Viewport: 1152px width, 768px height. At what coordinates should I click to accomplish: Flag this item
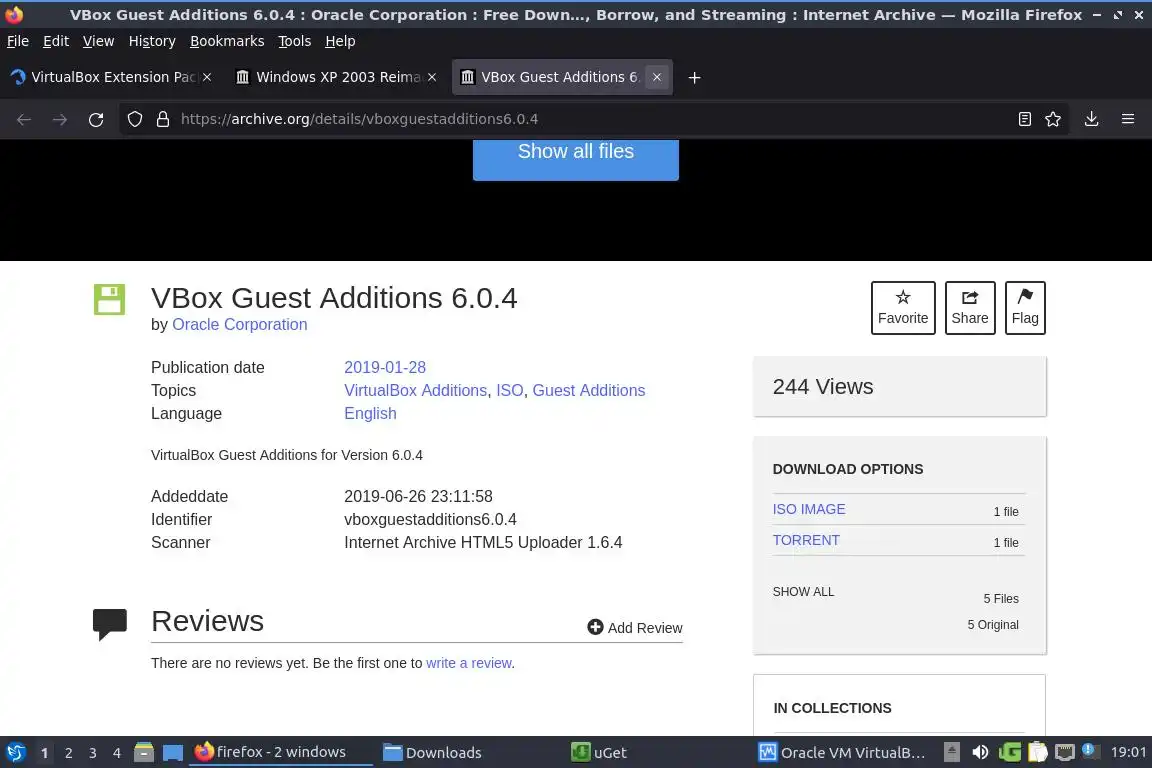1025,308
